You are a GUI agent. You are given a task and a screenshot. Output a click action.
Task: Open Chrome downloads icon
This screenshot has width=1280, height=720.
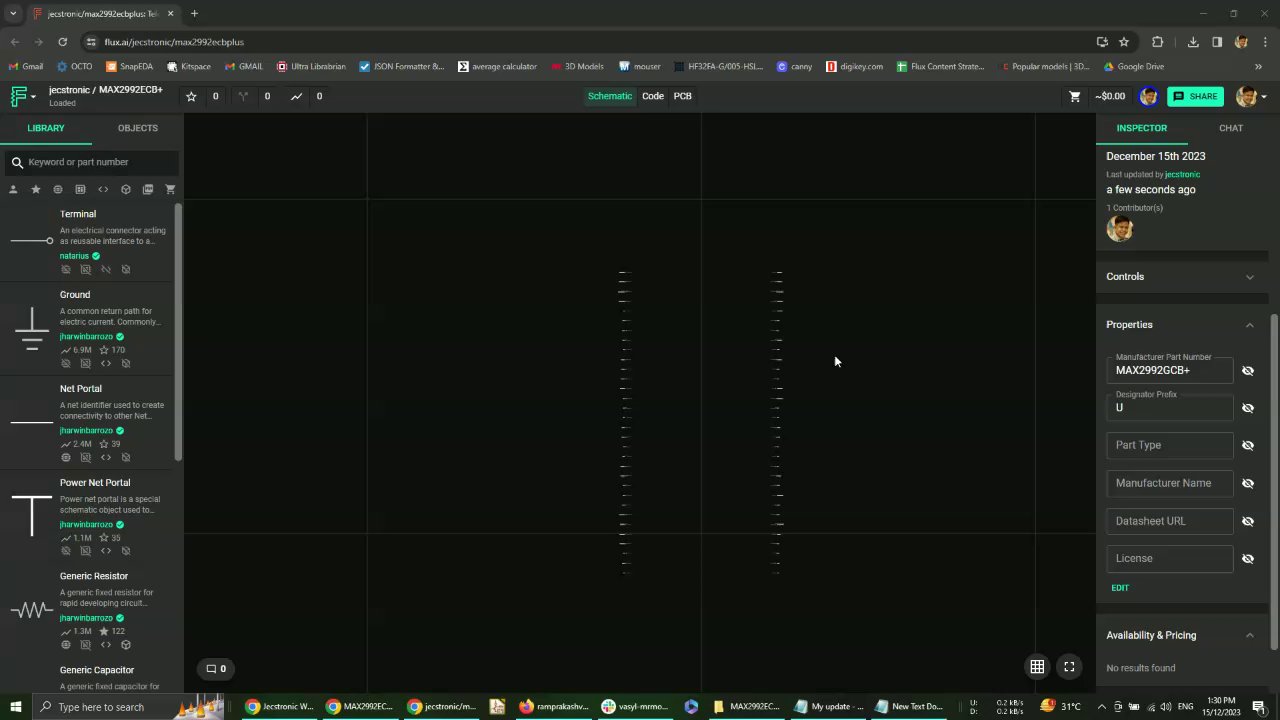1193,42
